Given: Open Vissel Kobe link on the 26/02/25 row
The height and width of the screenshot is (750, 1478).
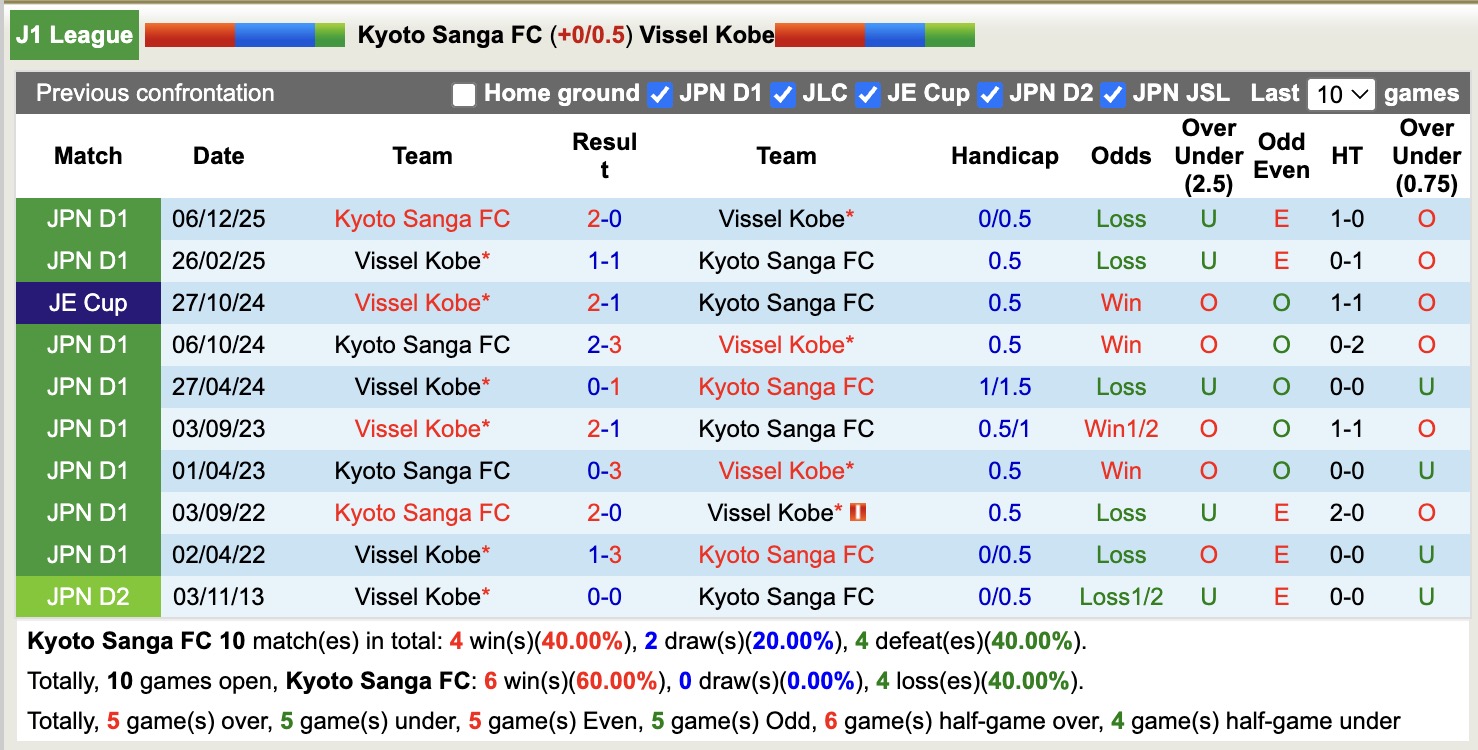Looking at the screenshot, I should click(420, 260).
